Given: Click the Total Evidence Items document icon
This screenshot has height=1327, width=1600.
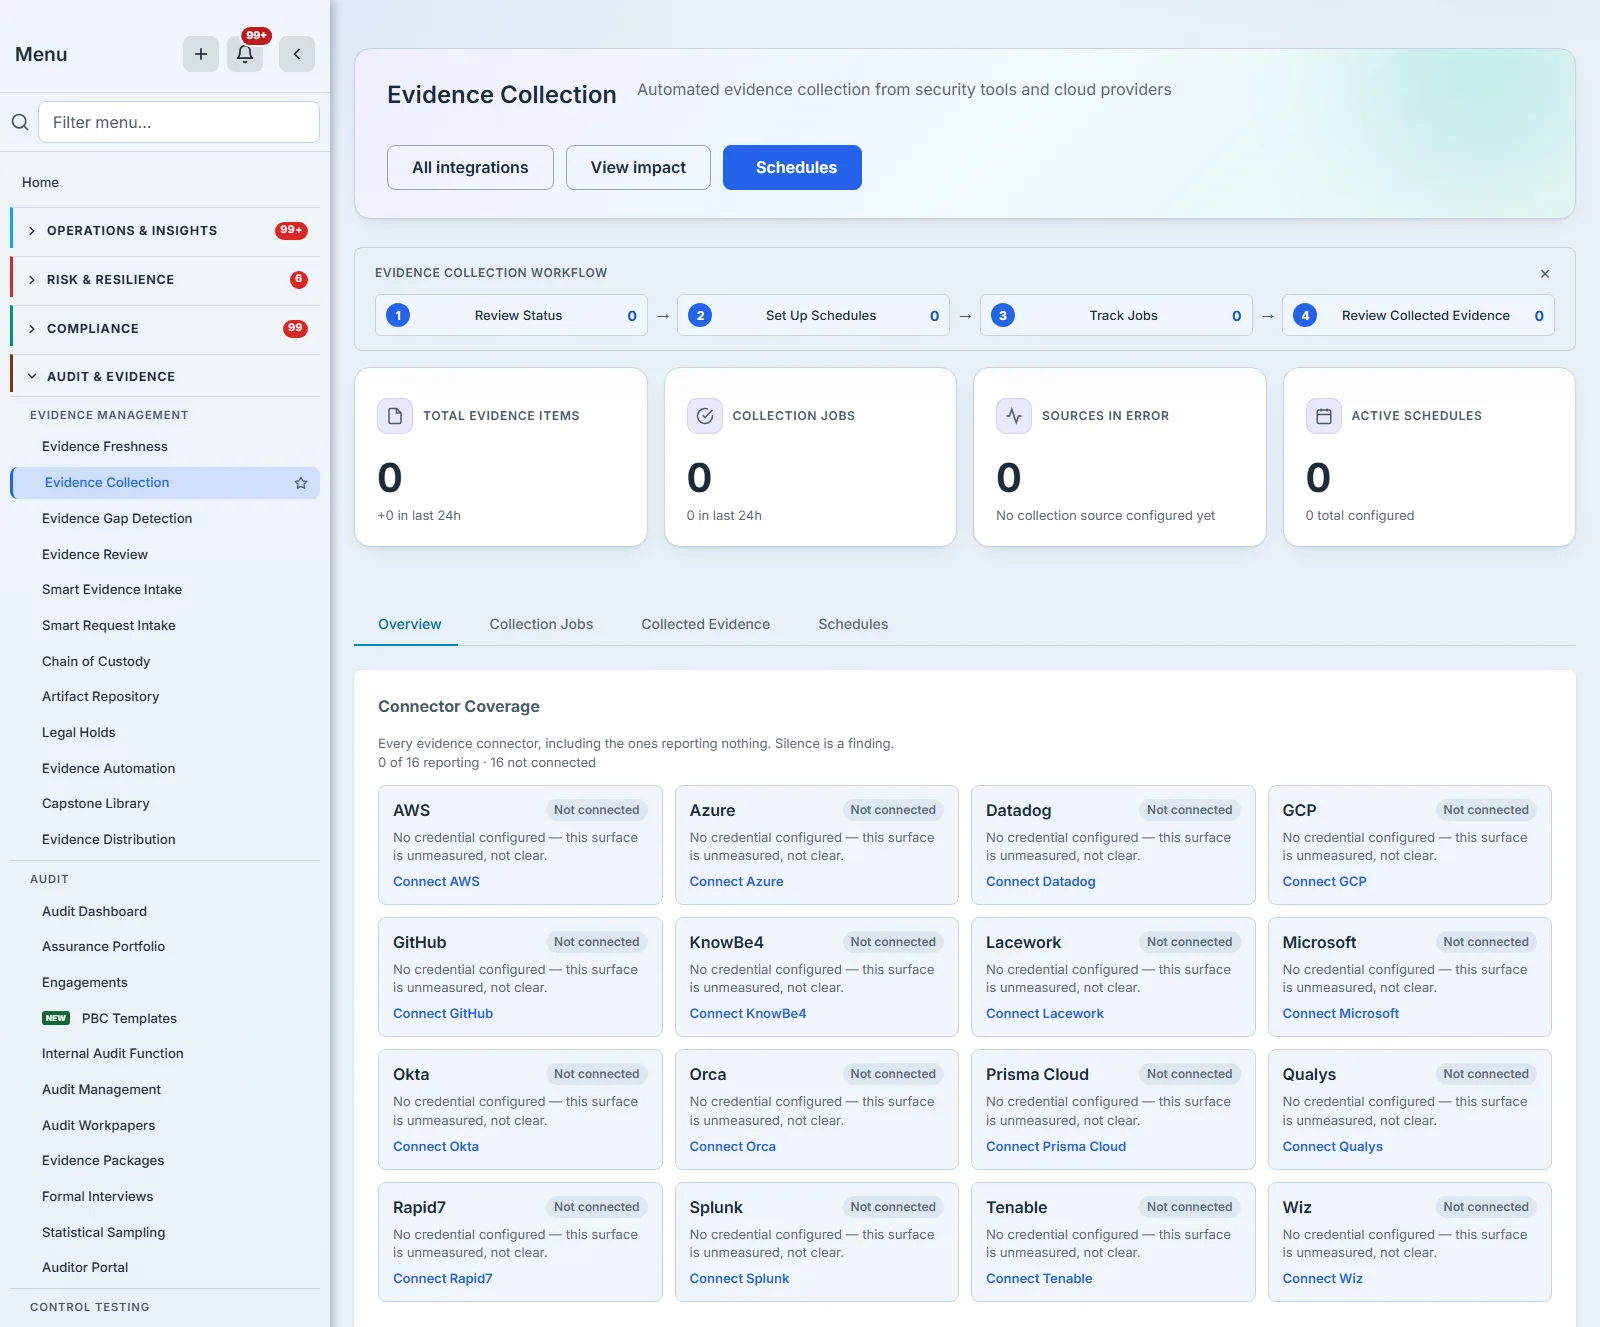Looking at the screenshot, I should [395, 416].
